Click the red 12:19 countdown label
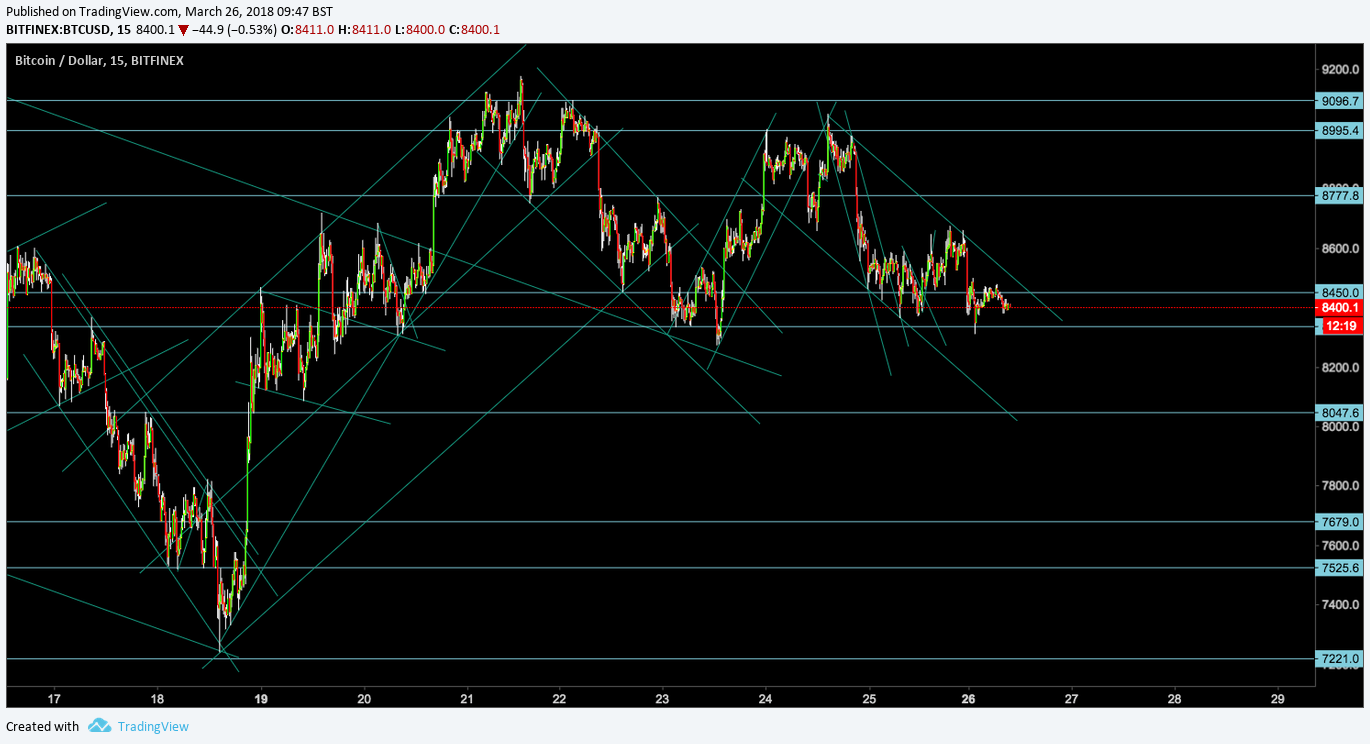Viewport: 1370px width, 744px height. point(1343,326)
